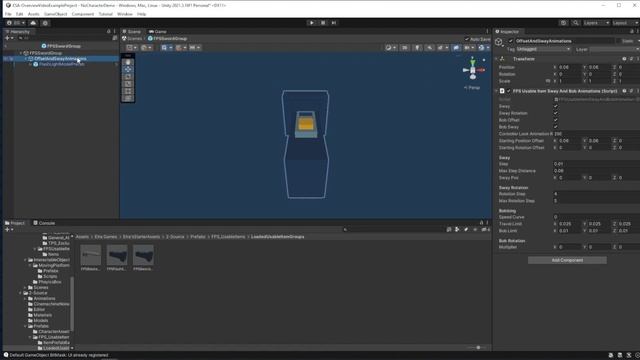Open the Component menu
Viewport: 640px width, 360px height.
click(x=83, y=14)
